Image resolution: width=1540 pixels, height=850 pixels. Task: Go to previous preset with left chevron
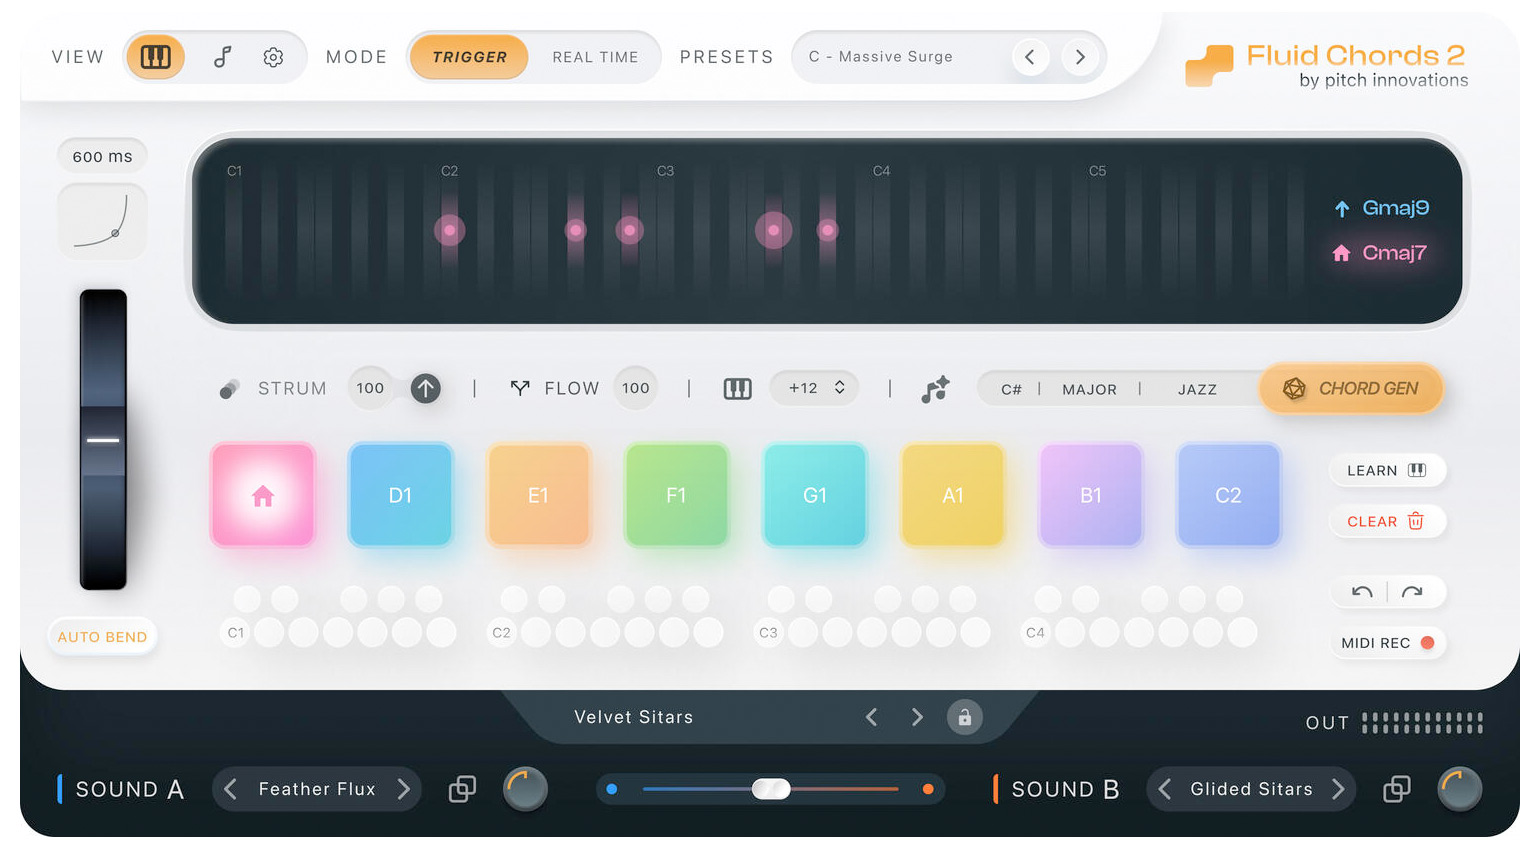pyautogui.click(x=1030, y=57)
